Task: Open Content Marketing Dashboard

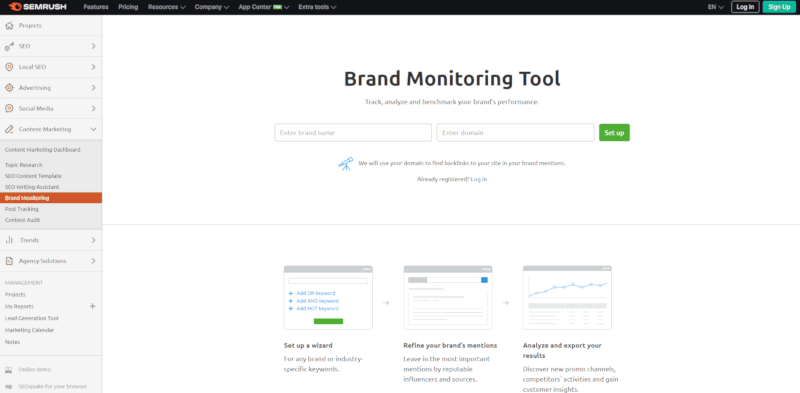Action: 42,150
